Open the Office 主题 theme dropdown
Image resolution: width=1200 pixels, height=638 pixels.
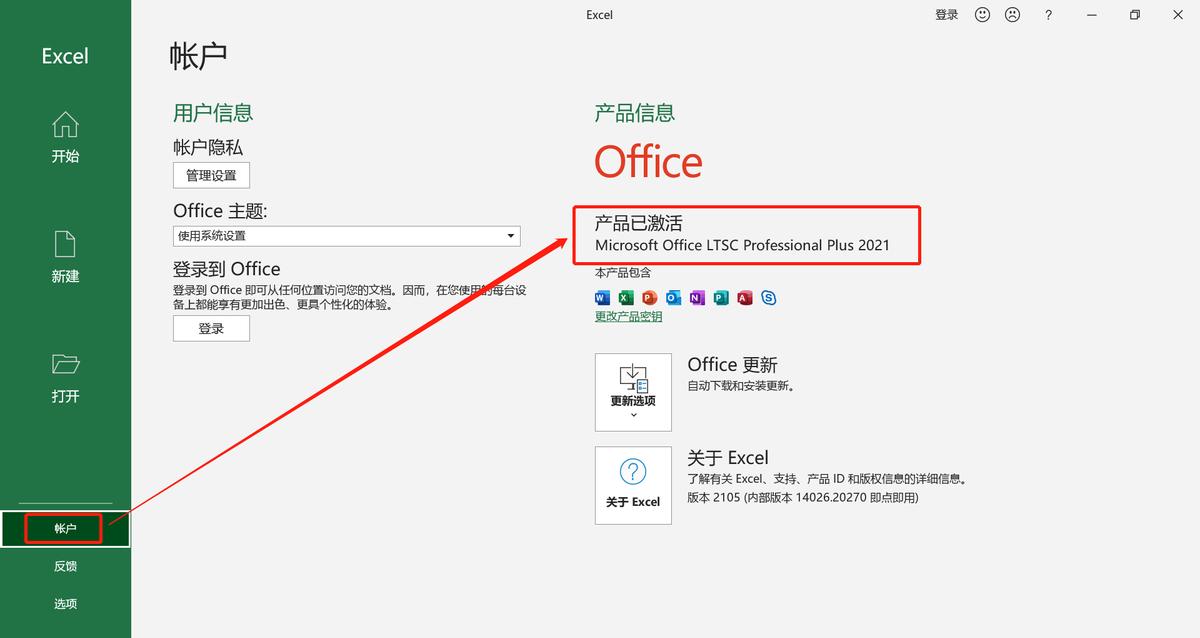click(345, 236)
